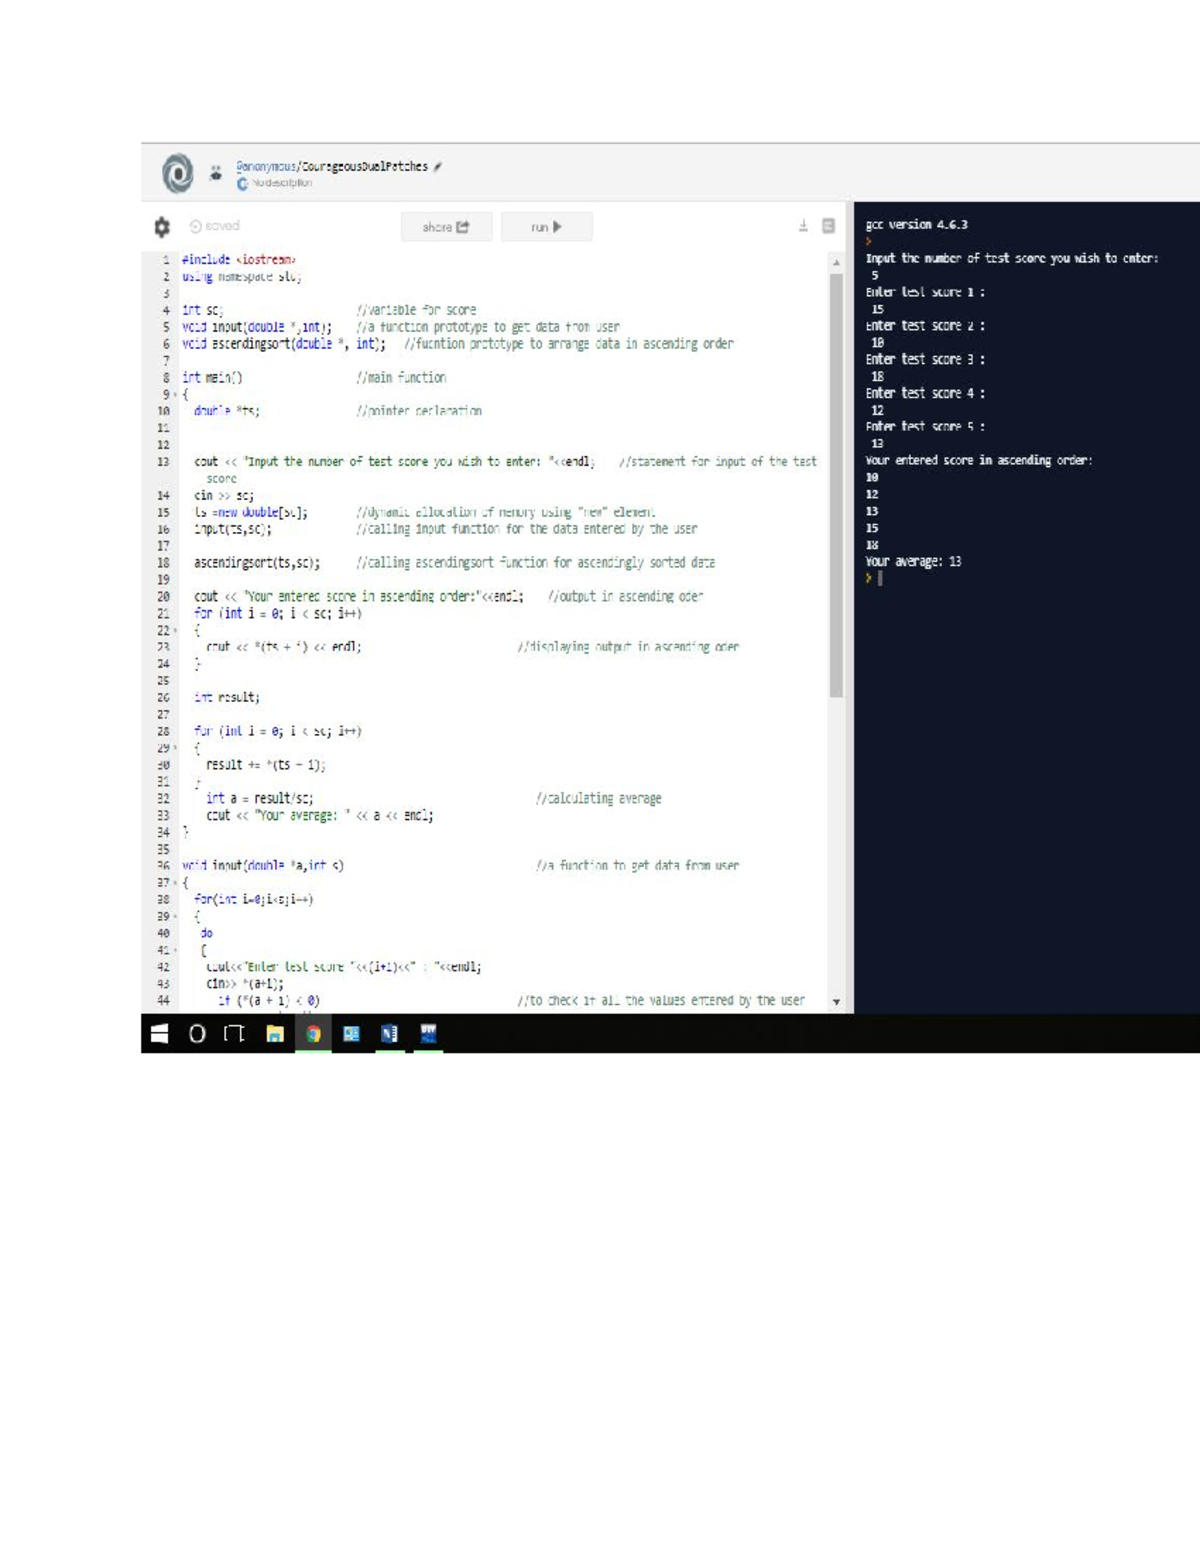Click the download project icon

point(805,223)
